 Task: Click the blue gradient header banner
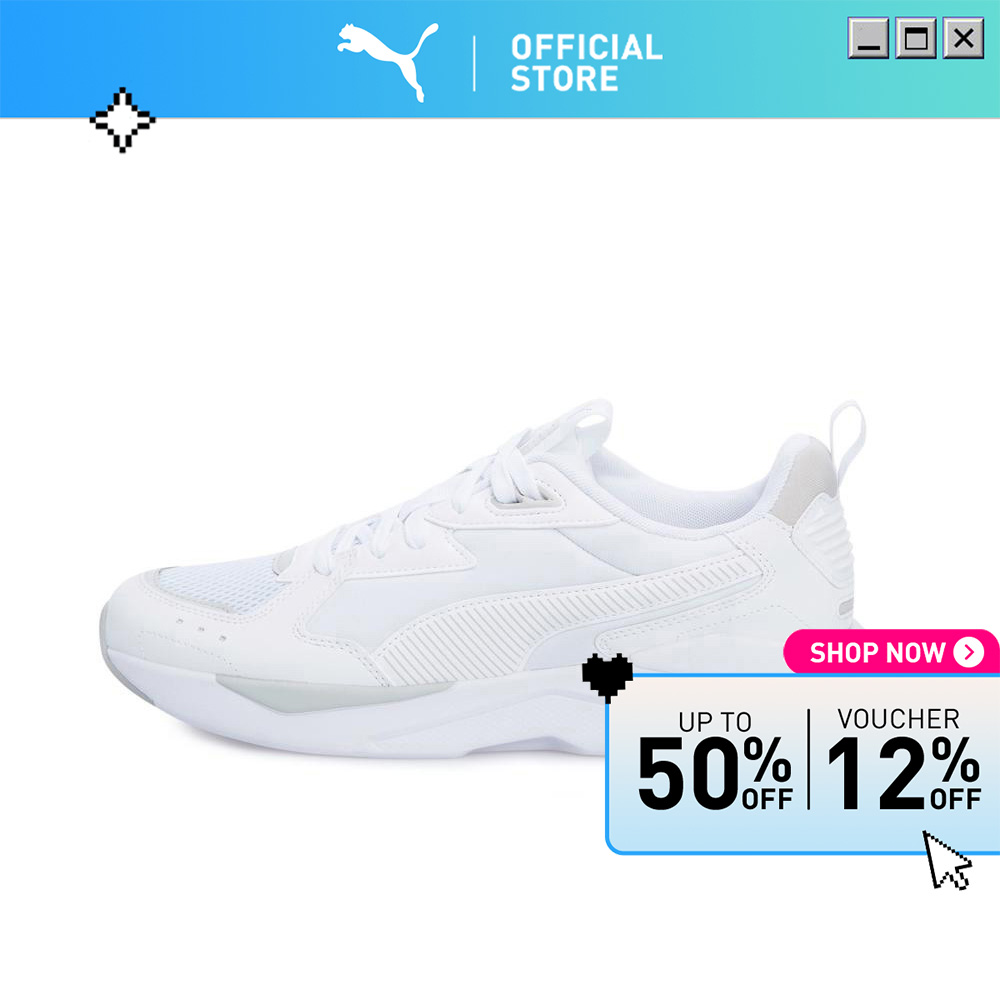coord(500,59)
